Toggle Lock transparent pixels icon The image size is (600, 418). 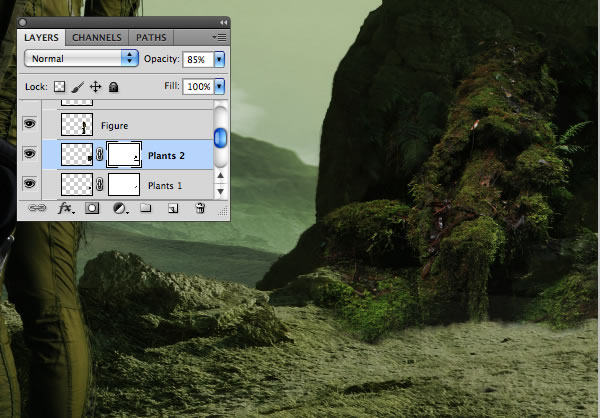click(59, 87)
